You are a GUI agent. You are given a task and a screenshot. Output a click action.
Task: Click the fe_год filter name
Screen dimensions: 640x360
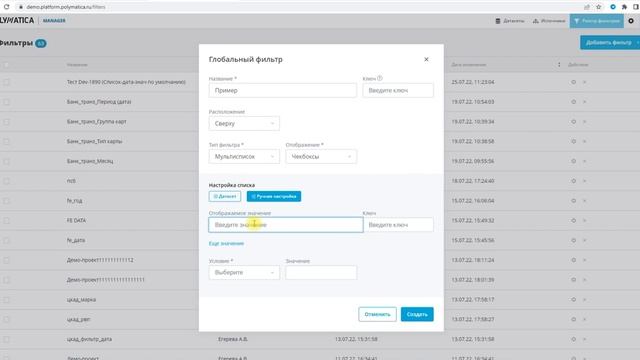point(74,201)
